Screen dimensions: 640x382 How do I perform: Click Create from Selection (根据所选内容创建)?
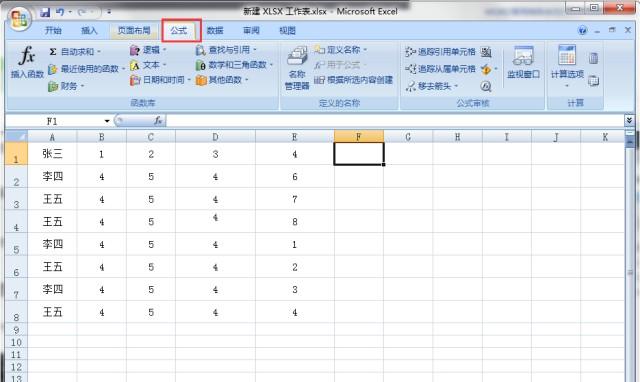click(x=353, y=80)
